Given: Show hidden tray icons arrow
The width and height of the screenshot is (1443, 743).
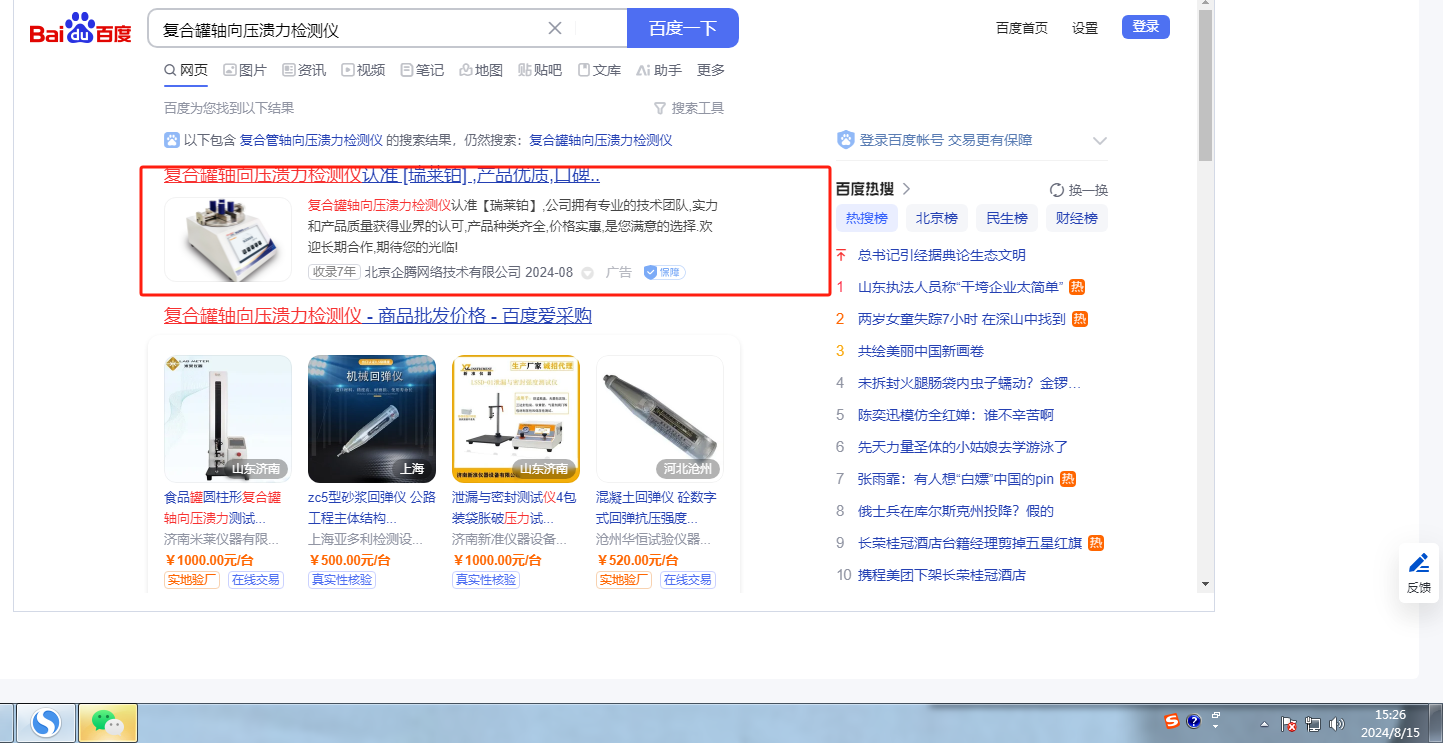Looking at the screenshot, I should coord(1264,723).
